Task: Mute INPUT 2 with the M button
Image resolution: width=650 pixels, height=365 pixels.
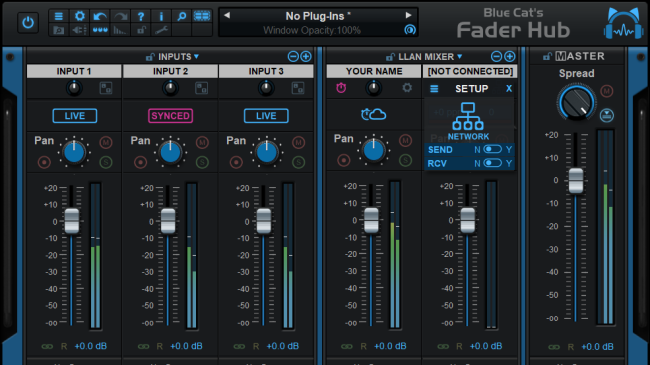Action: [202, 143]
